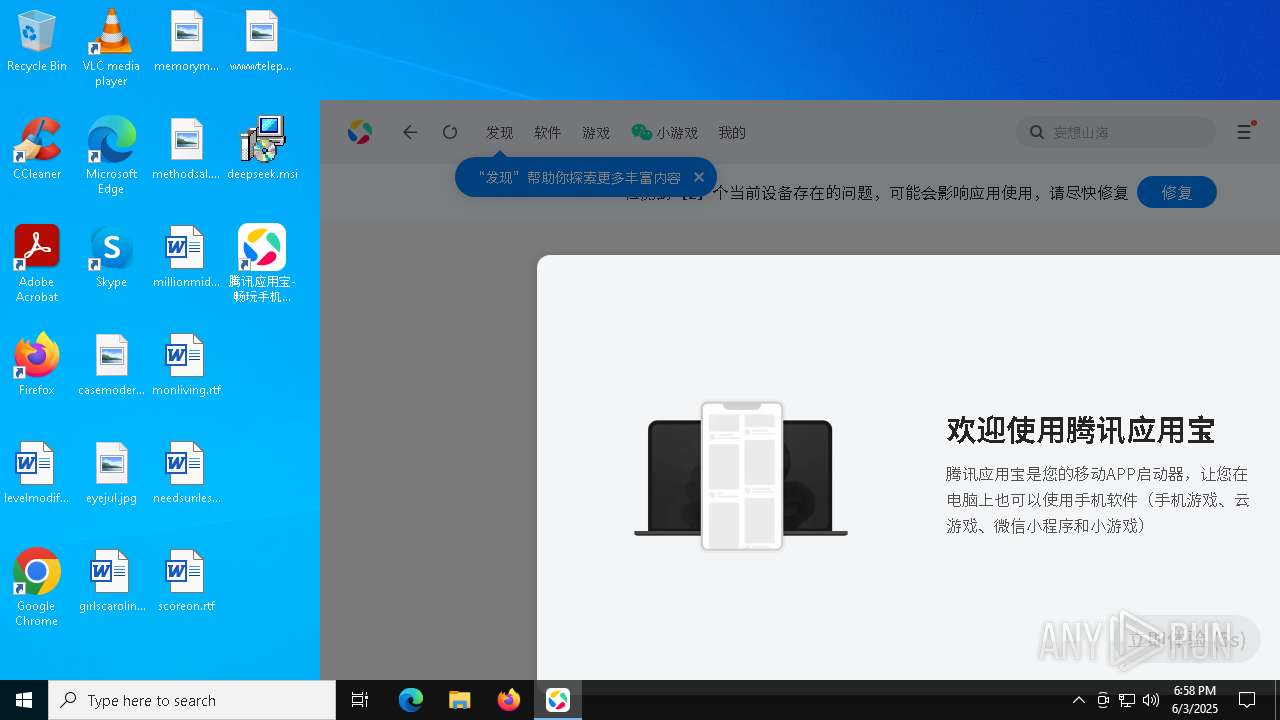
Task: Go back with the arrow button
Action: (410, 132)
